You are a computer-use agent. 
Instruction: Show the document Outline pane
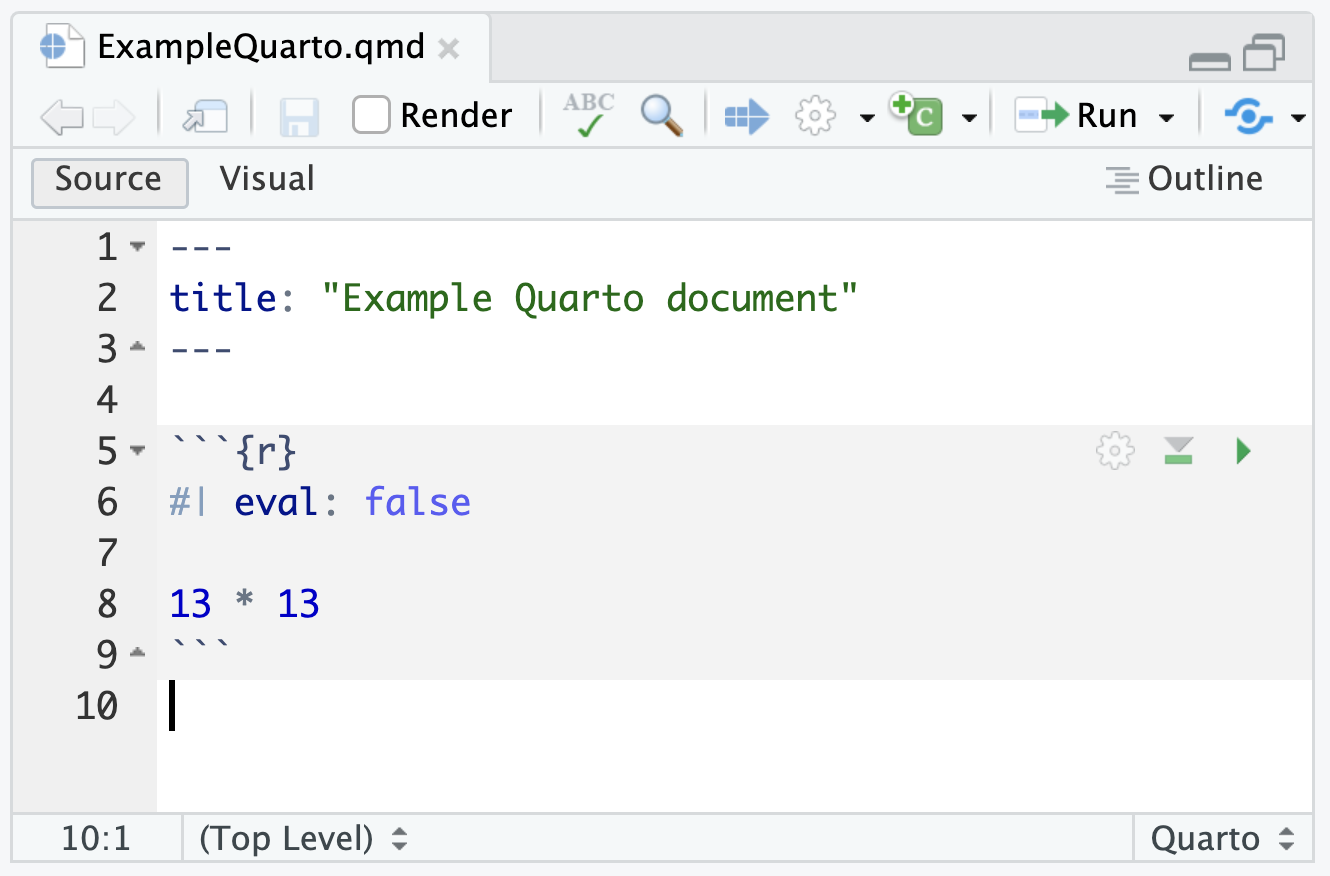click(1184, 179)
